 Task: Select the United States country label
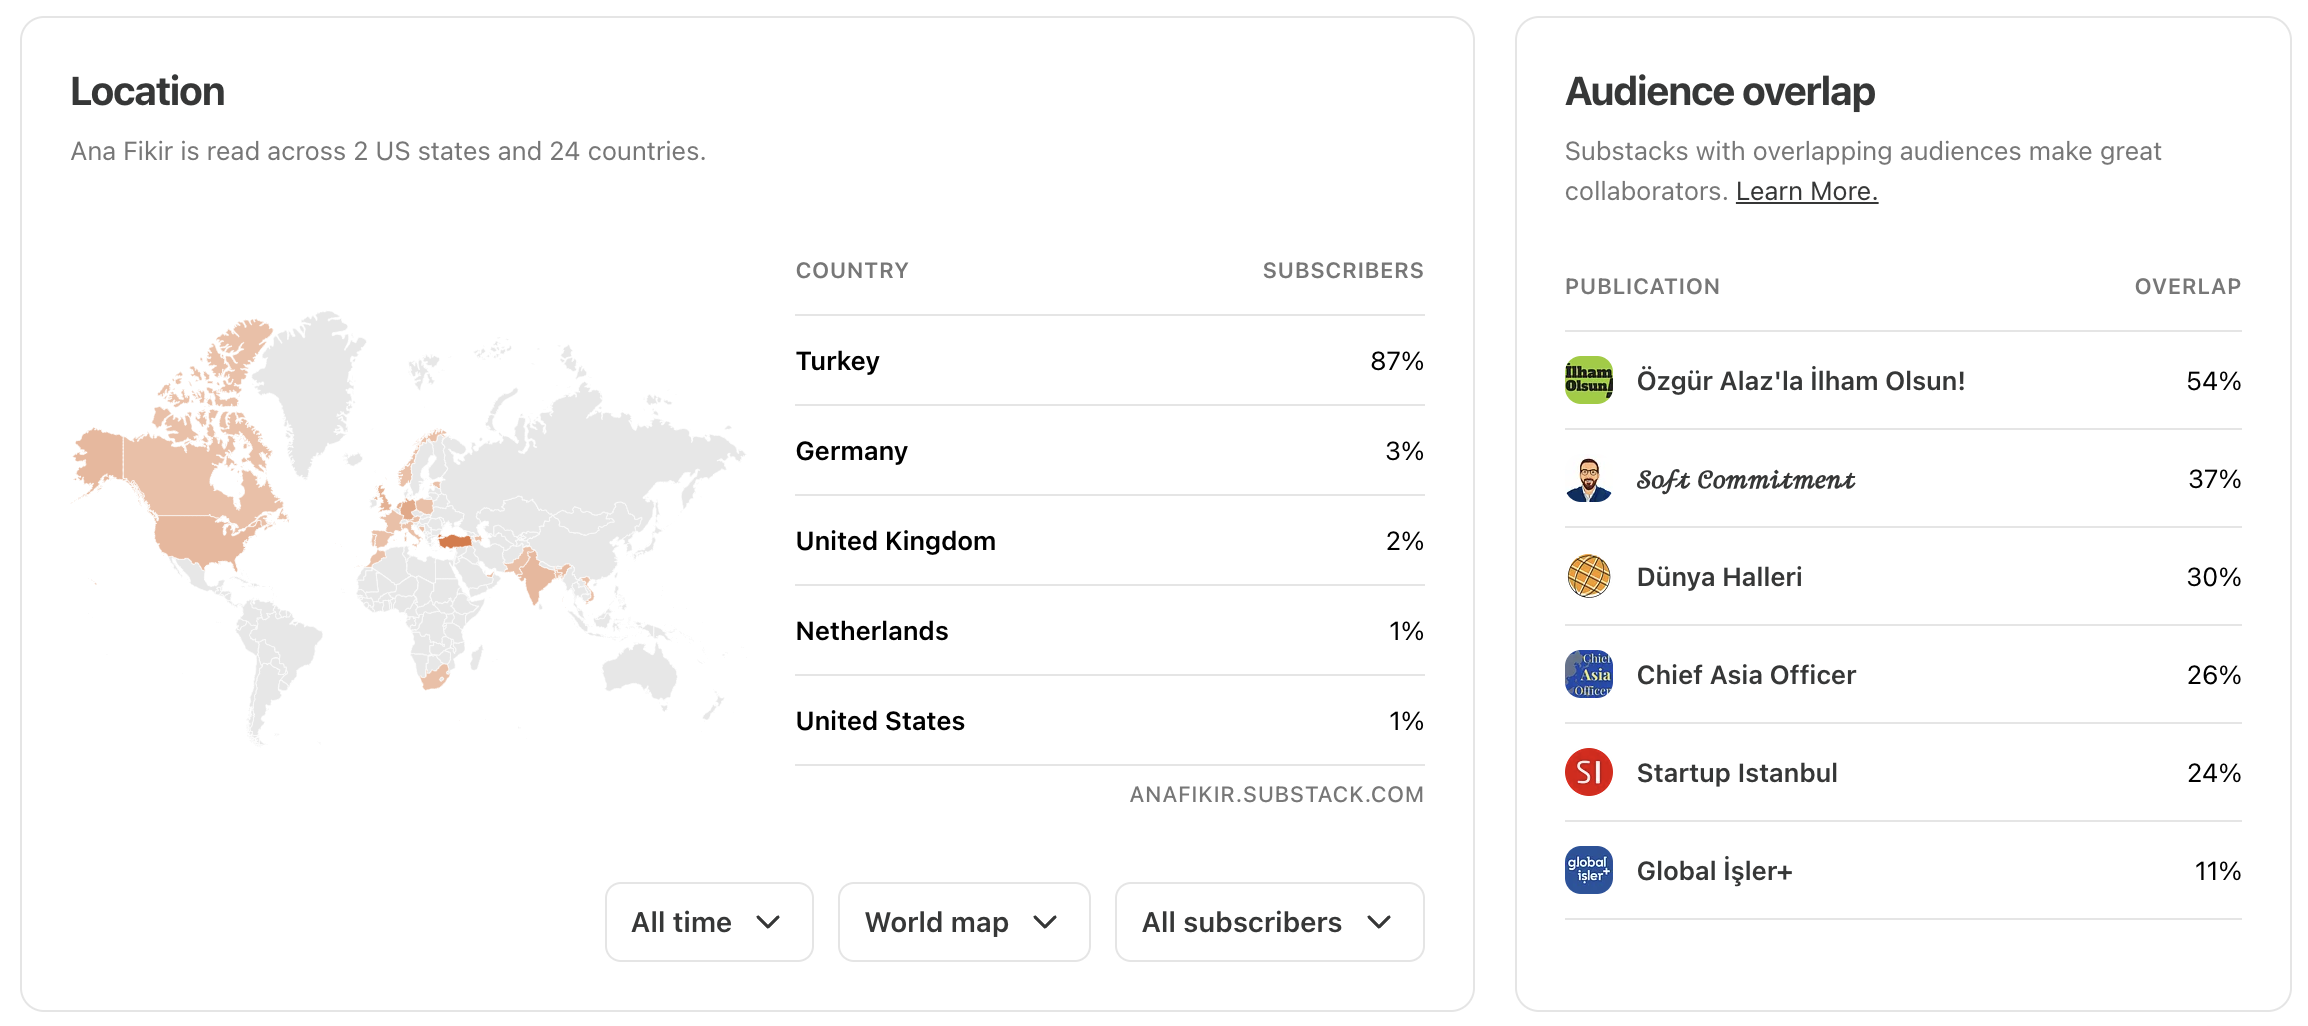(880, 721)
